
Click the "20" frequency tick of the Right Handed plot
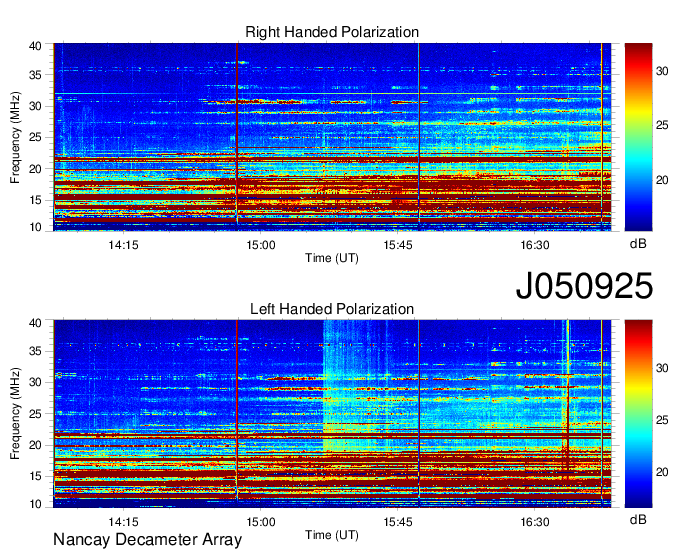[35, 169]
